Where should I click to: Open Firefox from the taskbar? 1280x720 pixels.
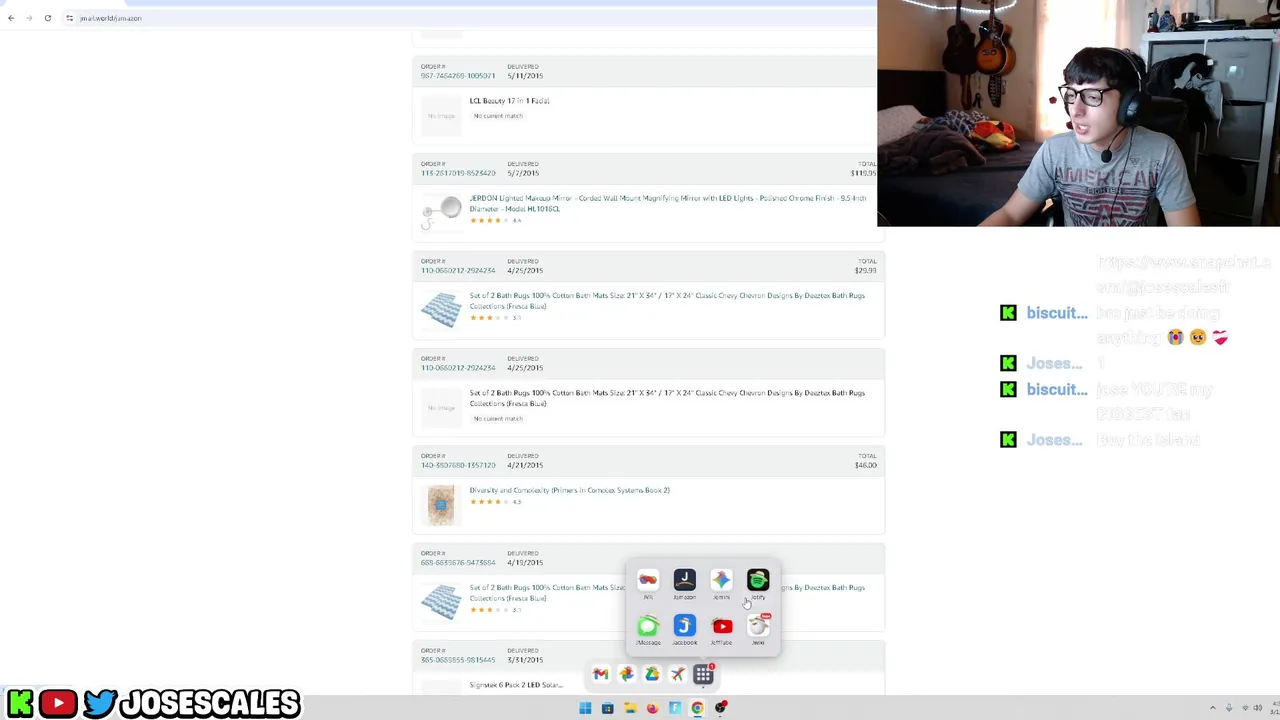[x=652, y=708]
